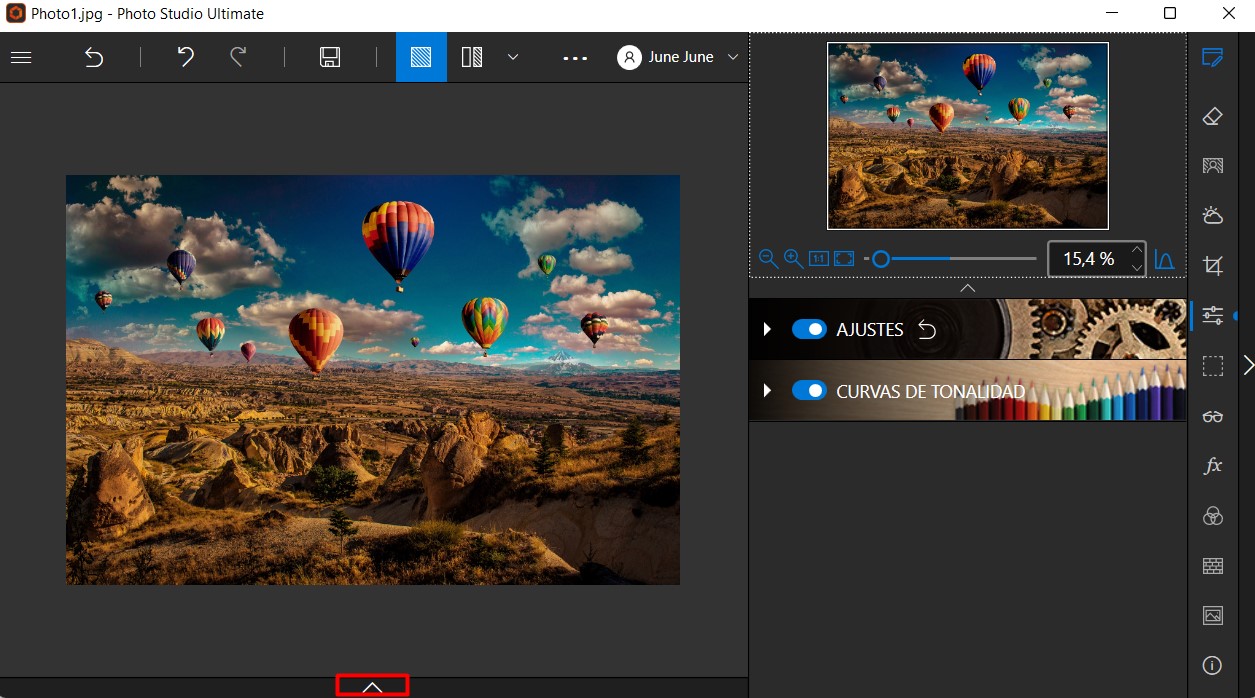This screenshot has height=698, width=1255.
Task: Open the compare view options dropdown
Action: (513, 57)
